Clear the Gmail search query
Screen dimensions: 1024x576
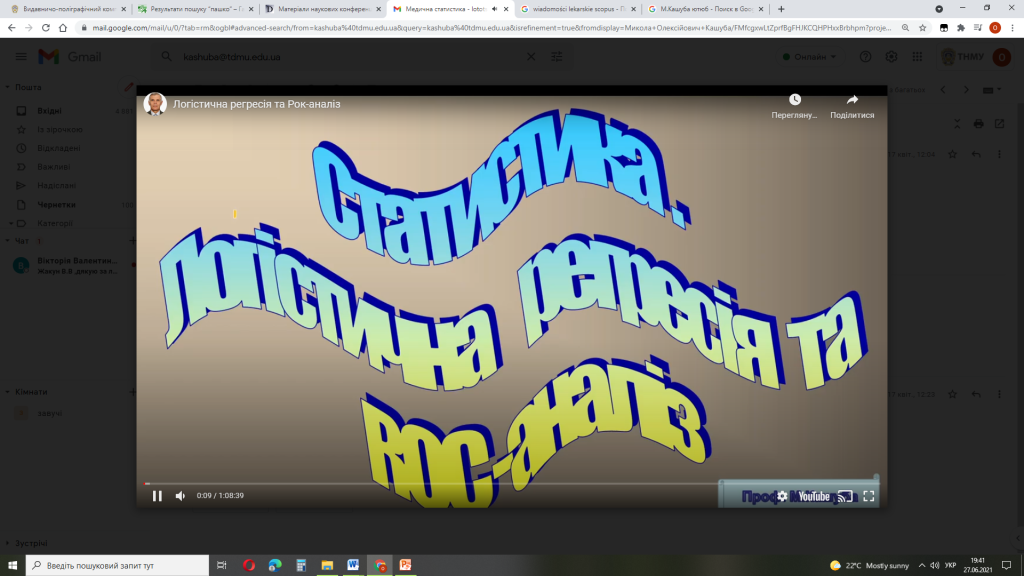532,57
